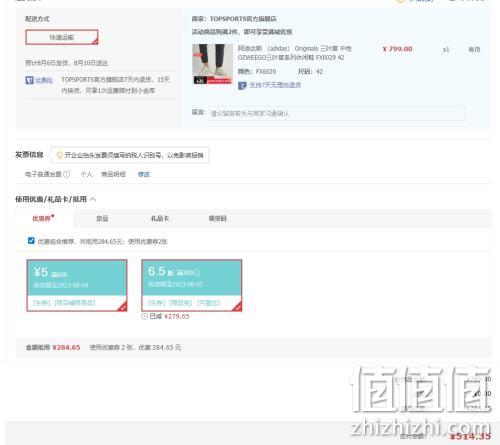Select the 快递运输 delivery method button

pos(62,37)
